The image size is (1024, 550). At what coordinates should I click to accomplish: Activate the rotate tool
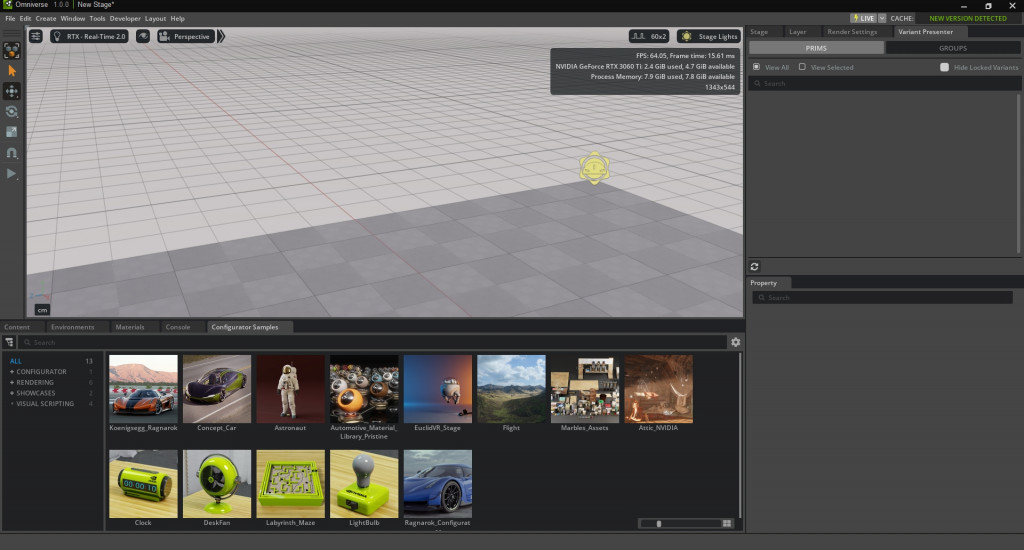12,112
